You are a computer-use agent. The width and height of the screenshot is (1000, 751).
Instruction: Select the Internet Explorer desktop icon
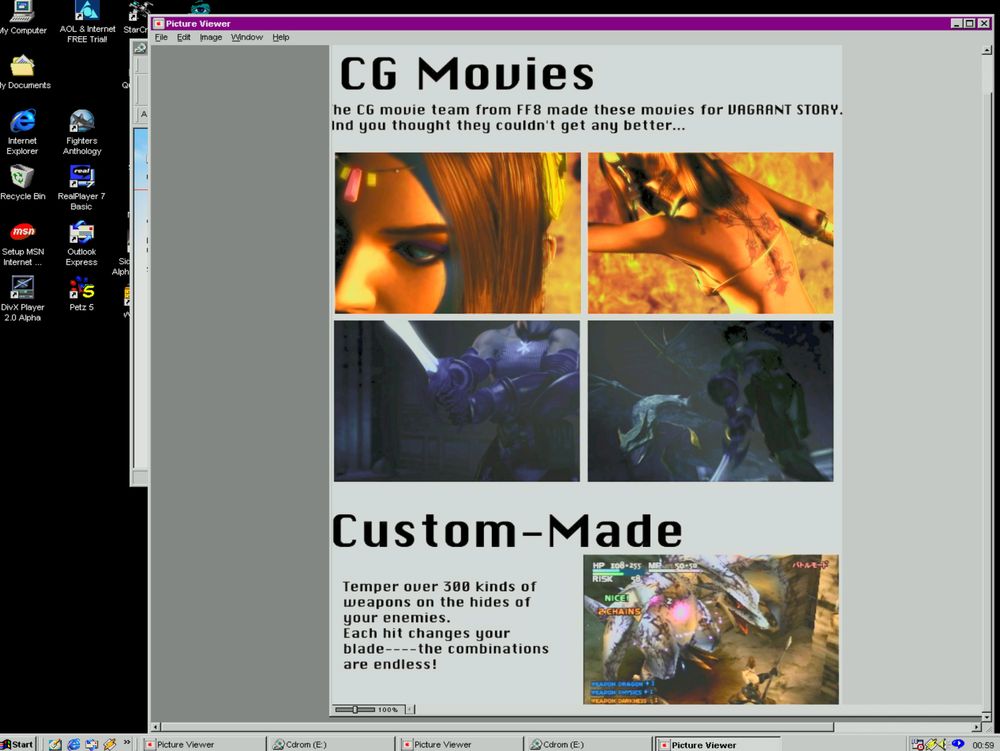point(22,133)
